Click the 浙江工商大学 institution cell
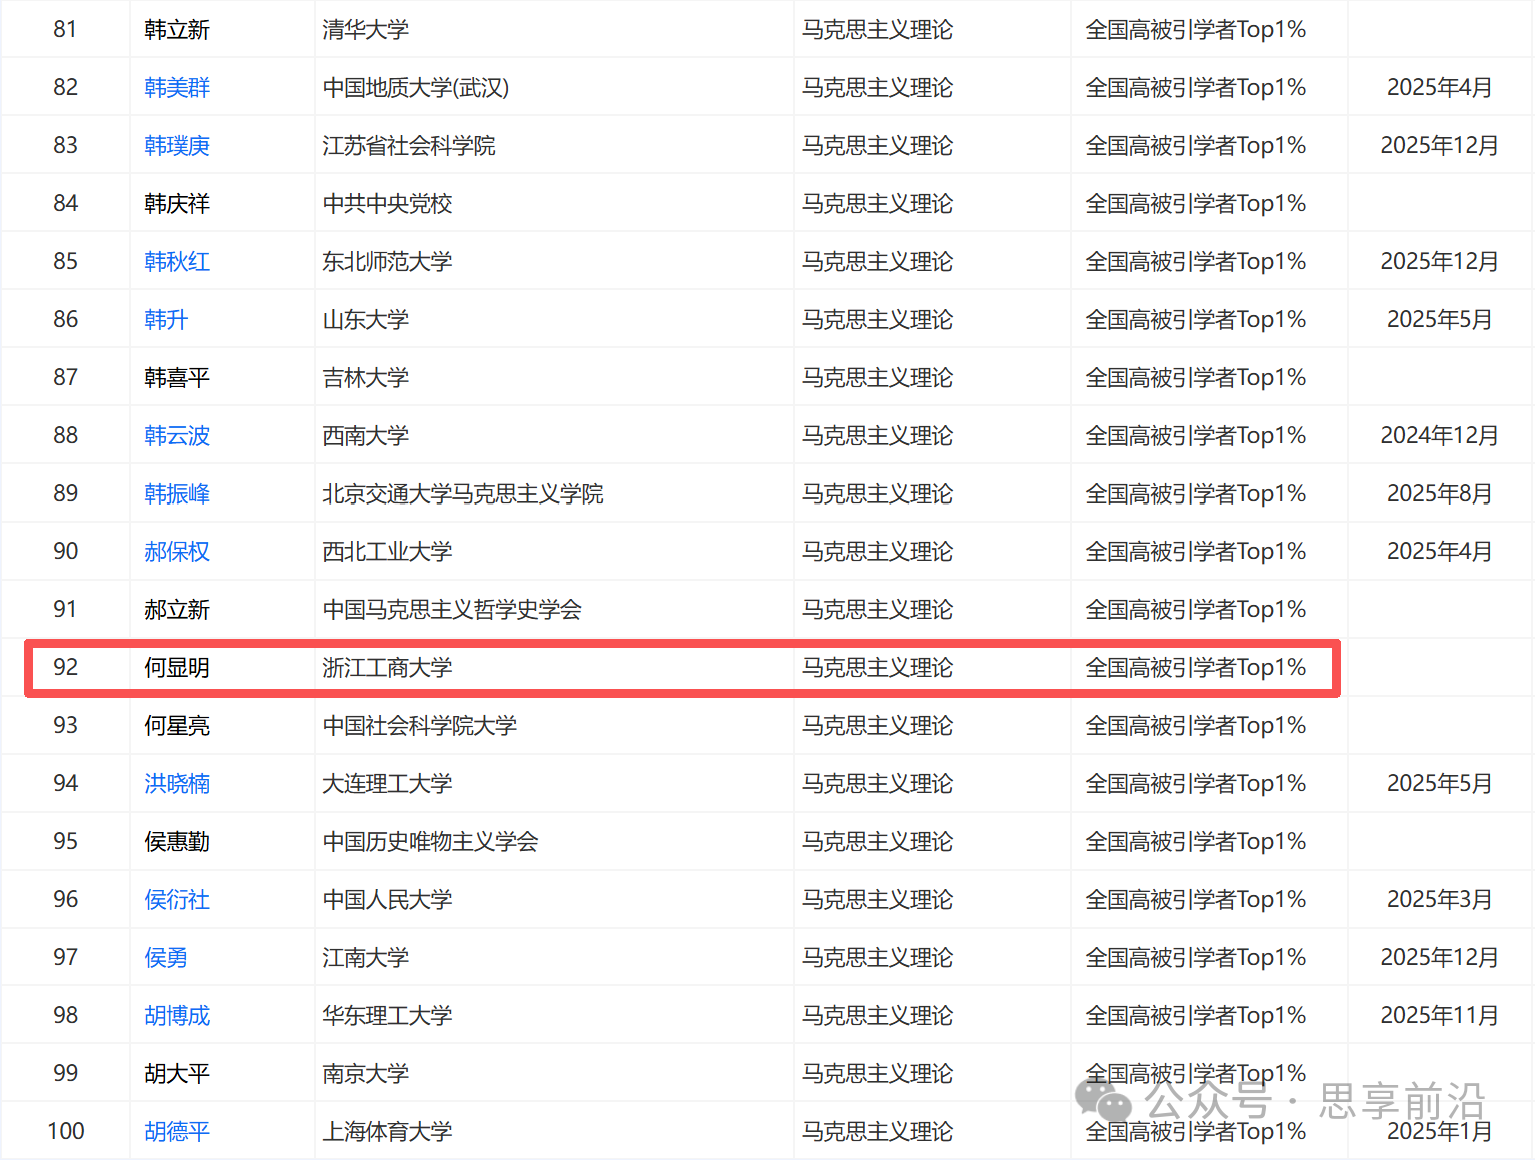This screenshot has height=1161, width=1535. coord(387,668)
